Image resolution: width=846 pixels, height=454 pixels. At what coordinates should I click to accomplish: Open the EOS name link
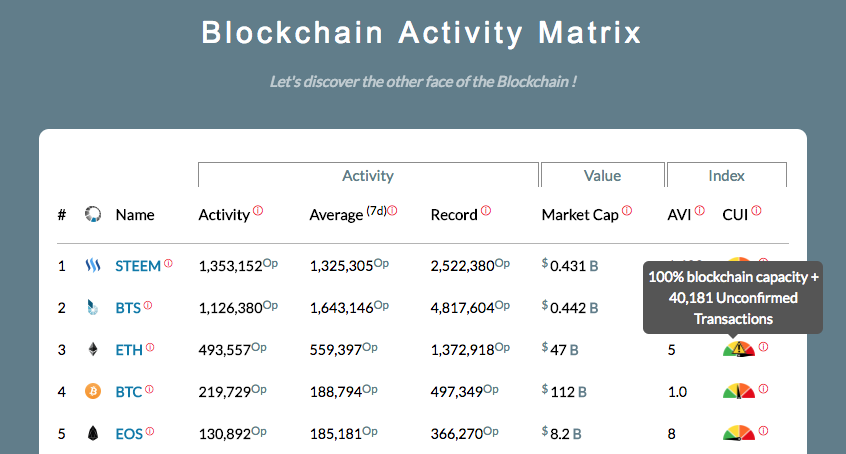point(129,433)
